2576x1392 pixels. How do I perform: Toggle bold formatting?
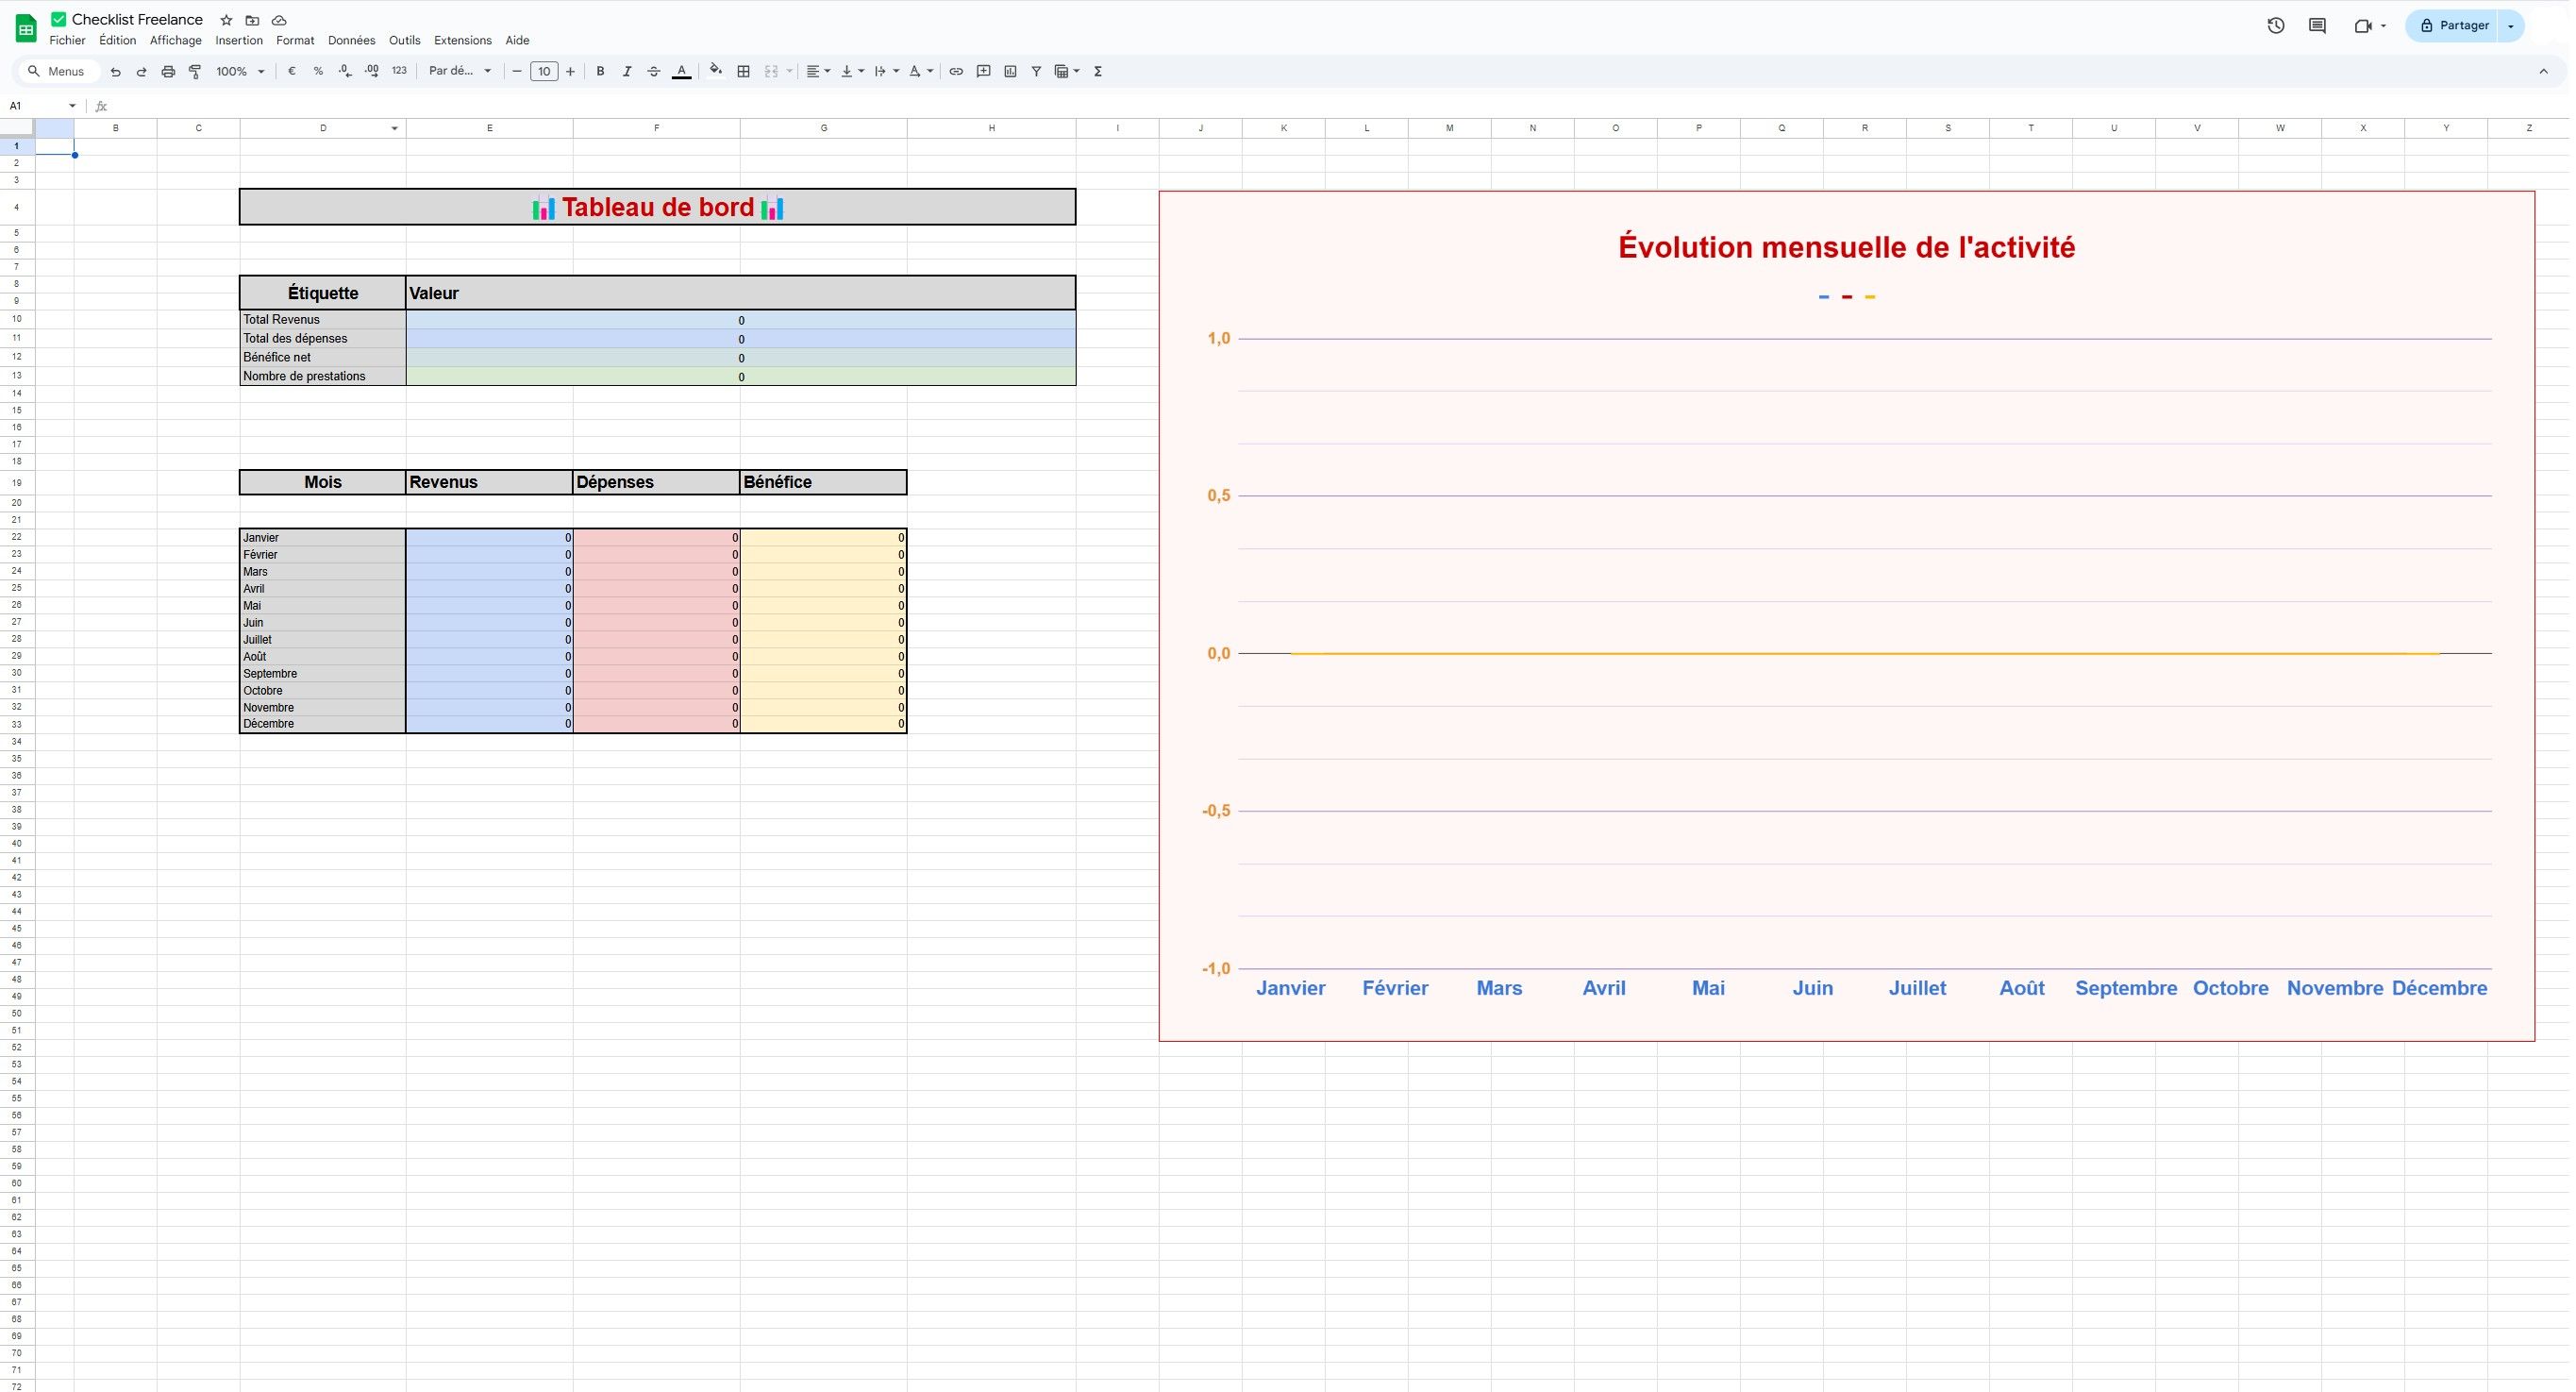click(600, 71)
